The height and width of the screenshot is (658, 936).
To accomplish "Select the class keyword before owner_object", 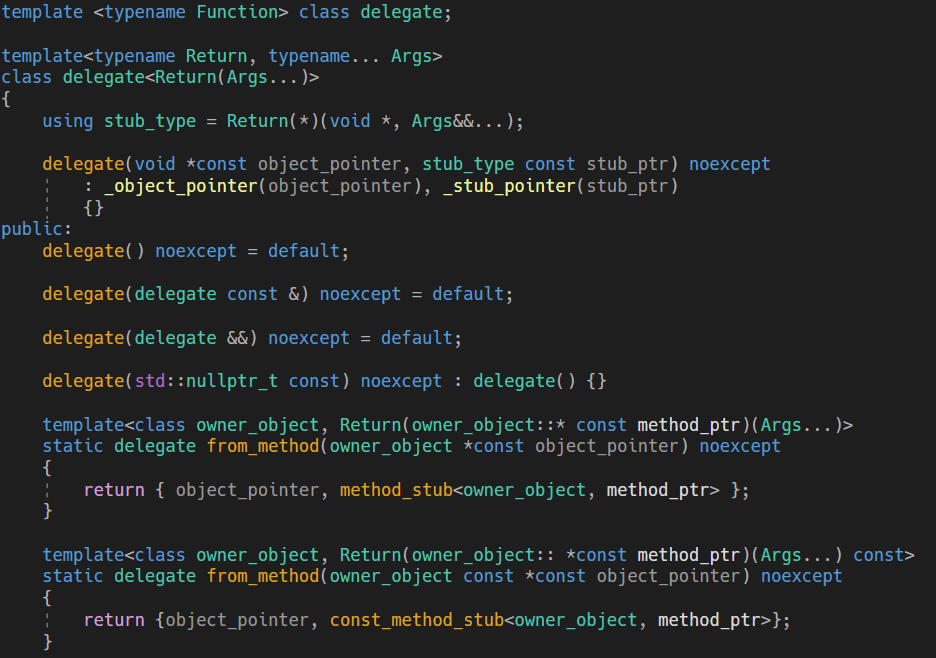I will point(160,424).
